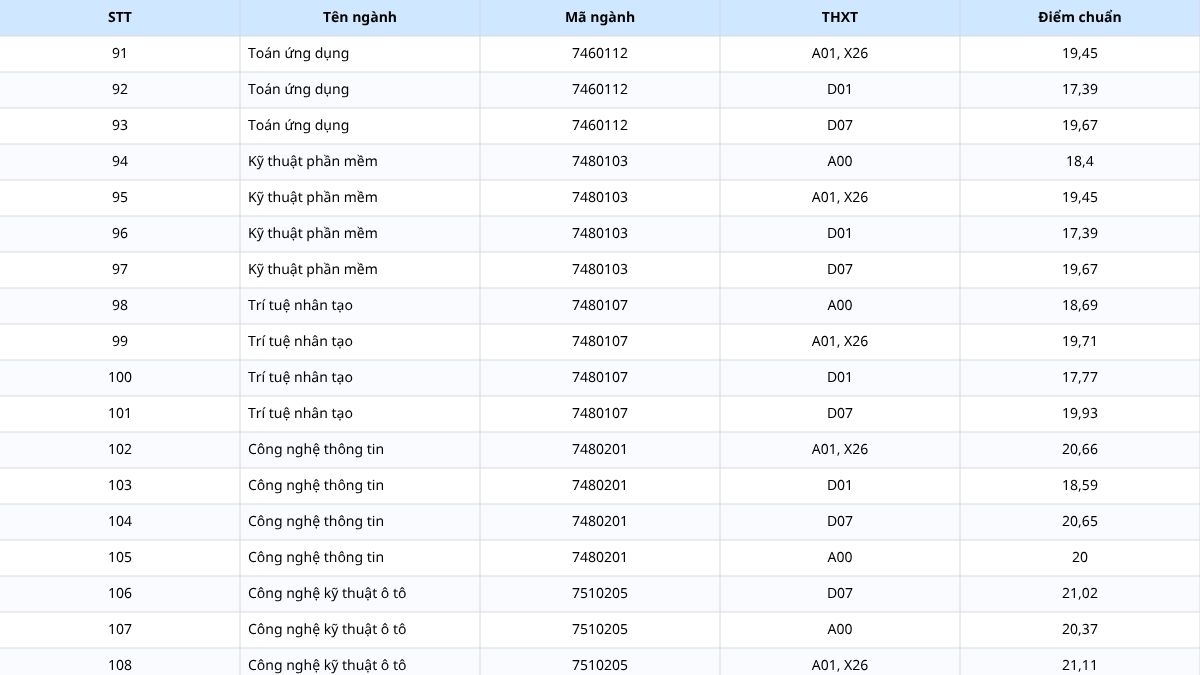
Task: Click code 7480201 in row 104
Action: [600, 521]
